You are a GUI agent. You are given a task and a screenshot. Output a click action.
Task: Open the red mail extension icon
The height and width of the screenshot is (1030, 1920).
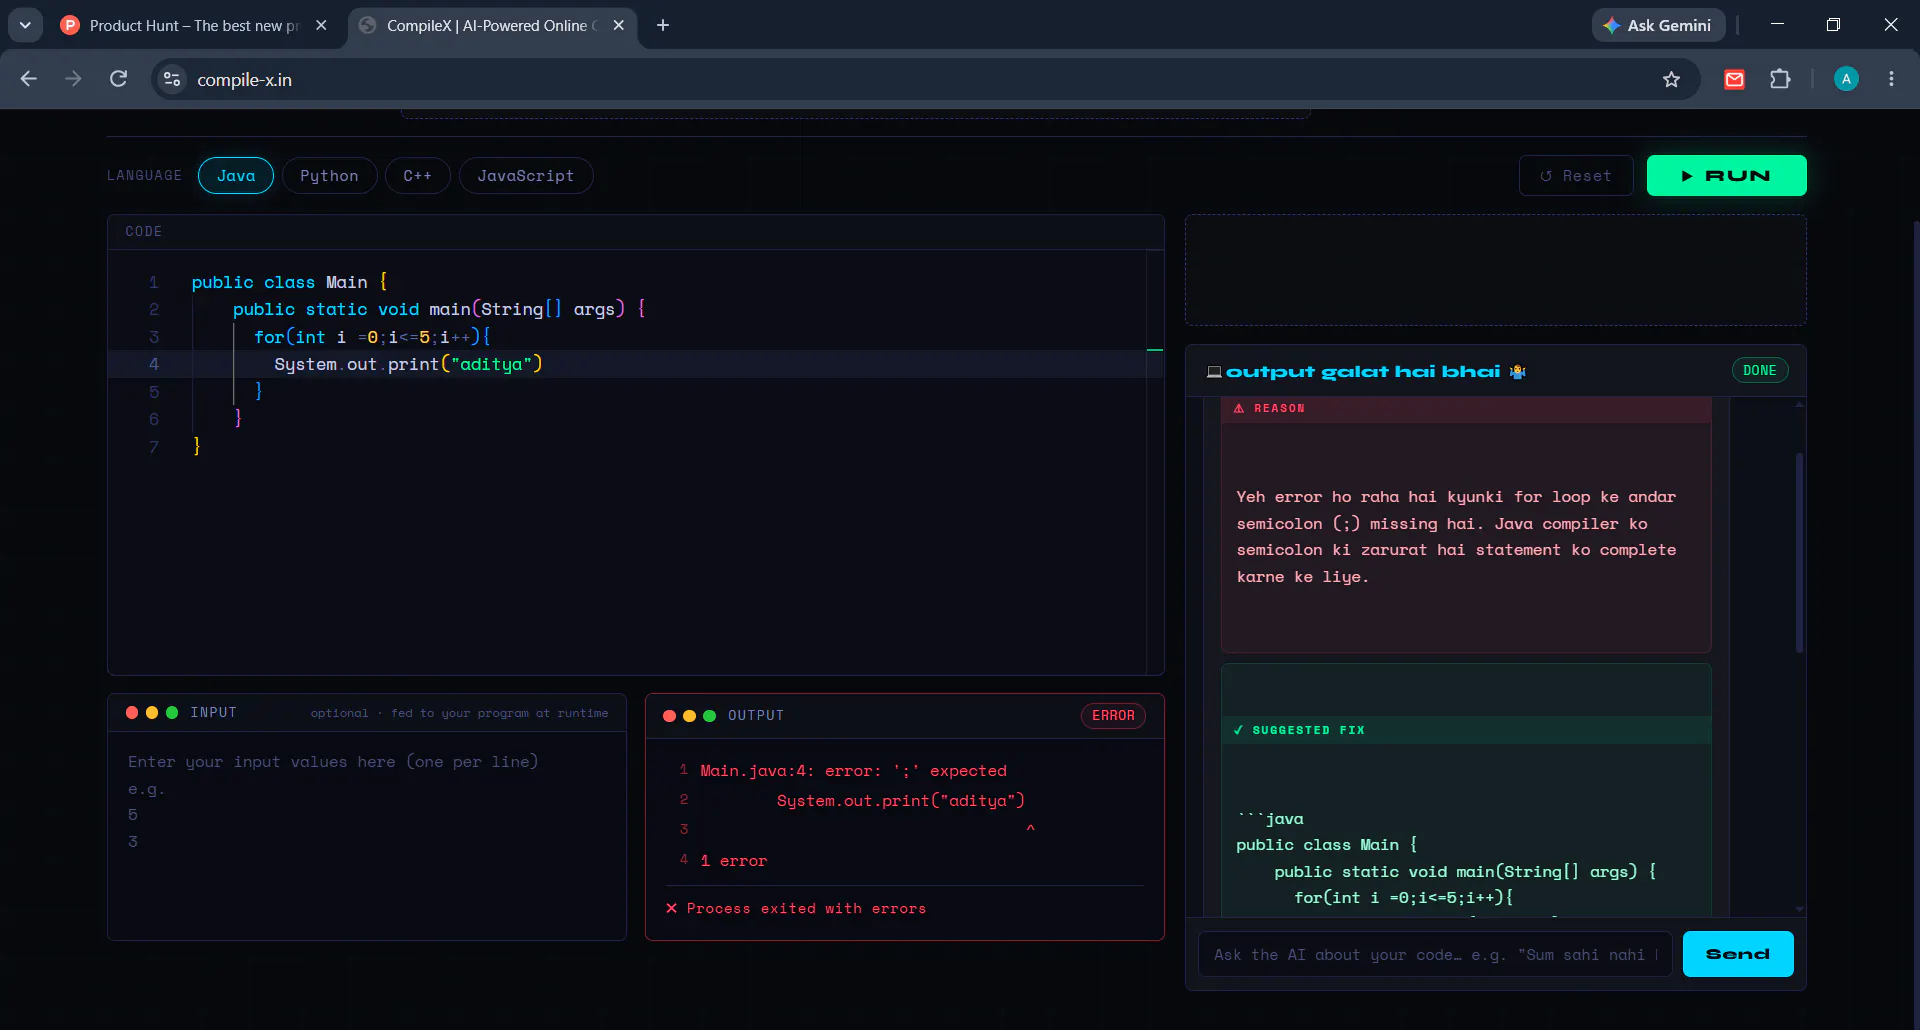point(1735,79)
